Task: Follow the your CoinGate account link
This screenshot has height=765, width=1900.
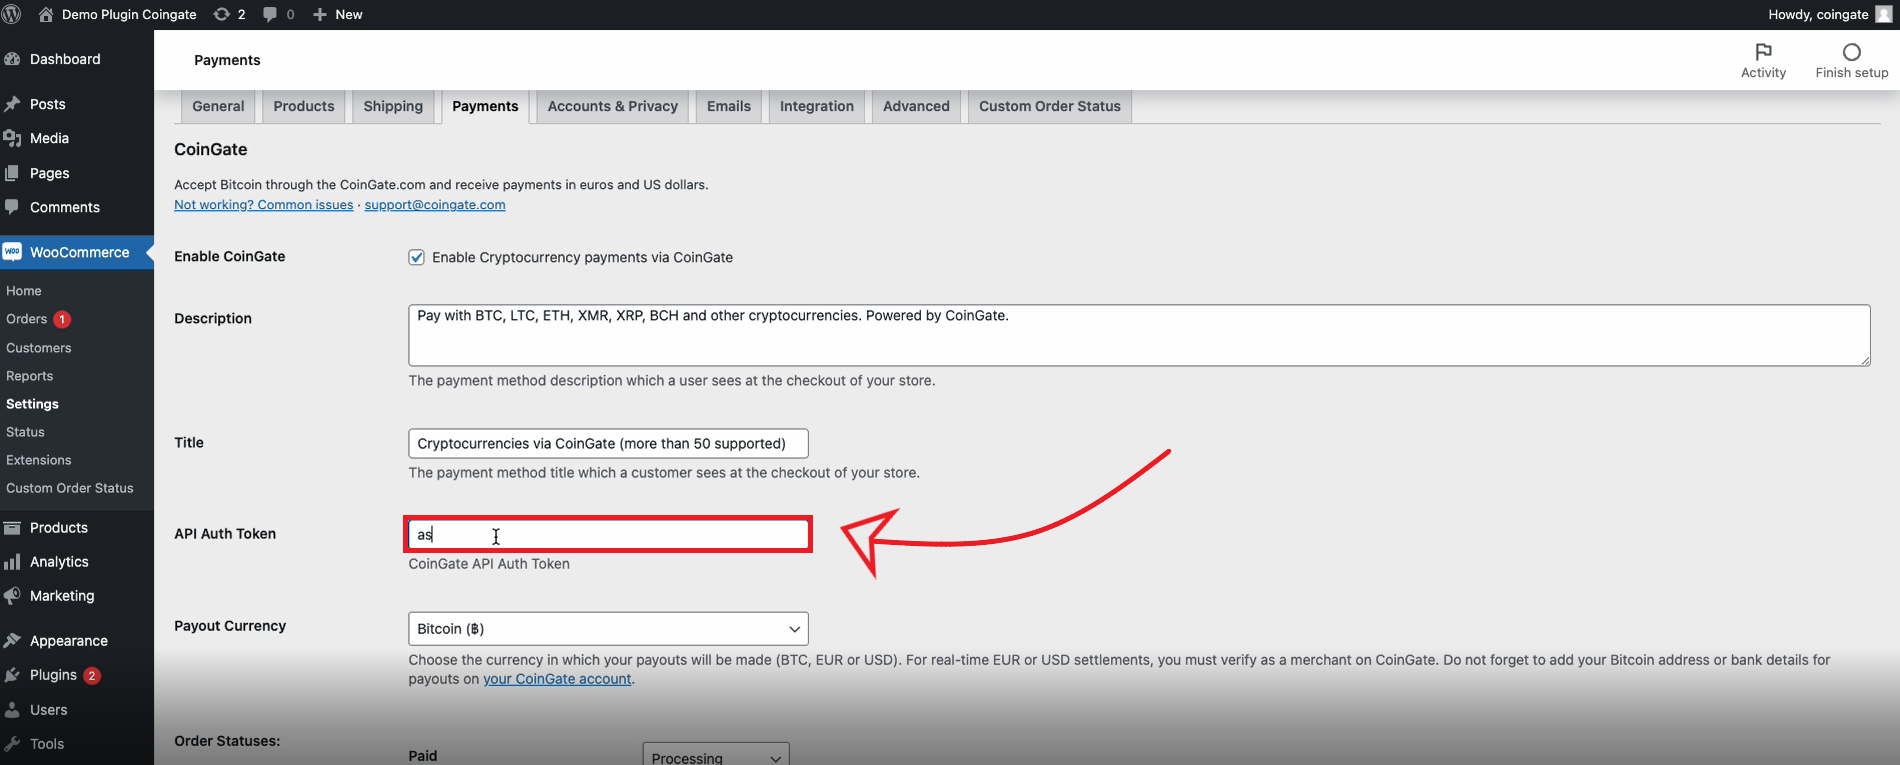Action: (558, 679)
